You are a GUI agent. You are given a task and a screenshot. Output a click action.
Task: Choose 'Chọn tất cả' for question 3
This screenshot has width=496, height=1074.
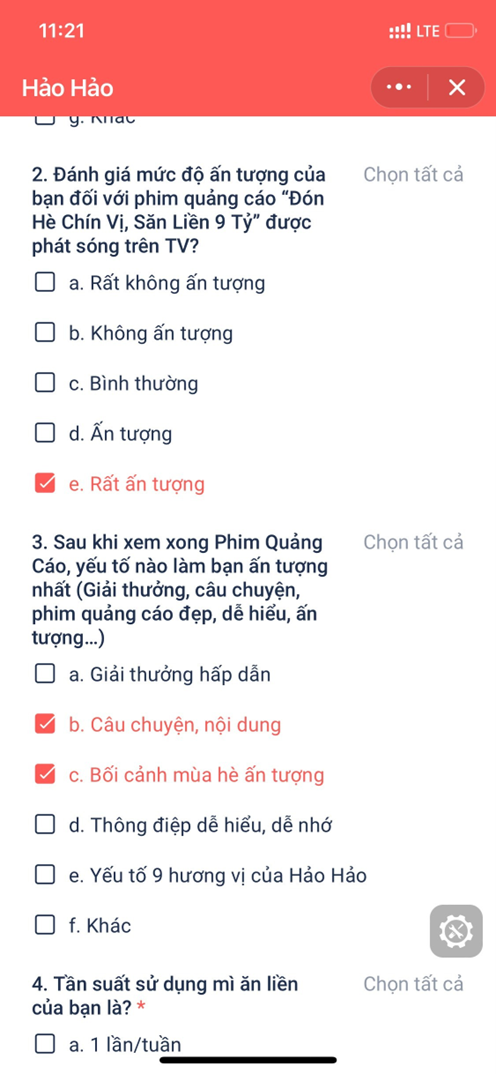[413, 542]
